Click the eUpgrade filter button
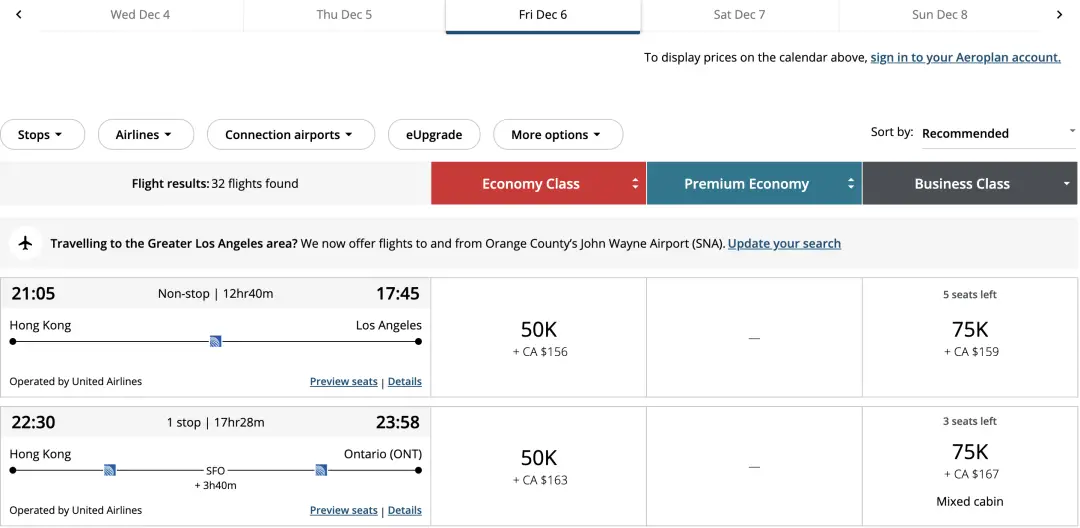The width and height of the screenshot is (1080, 528). pyautogui.click(x=434, y=135)
